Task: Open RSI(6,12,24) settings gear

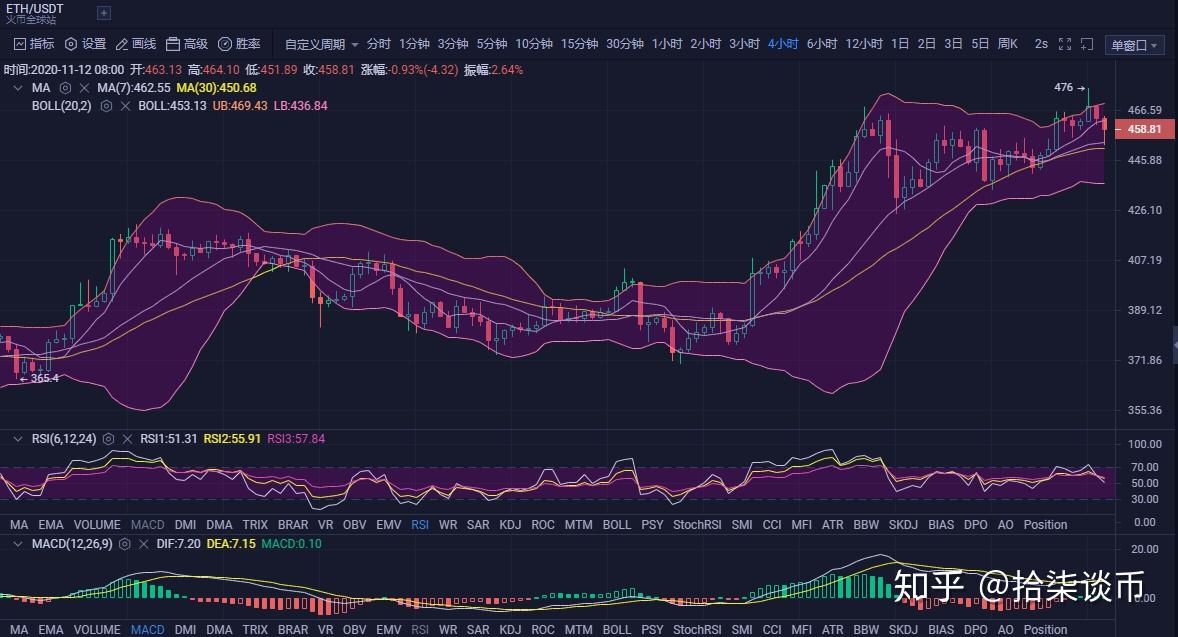Action: click(x=108, y=439)
